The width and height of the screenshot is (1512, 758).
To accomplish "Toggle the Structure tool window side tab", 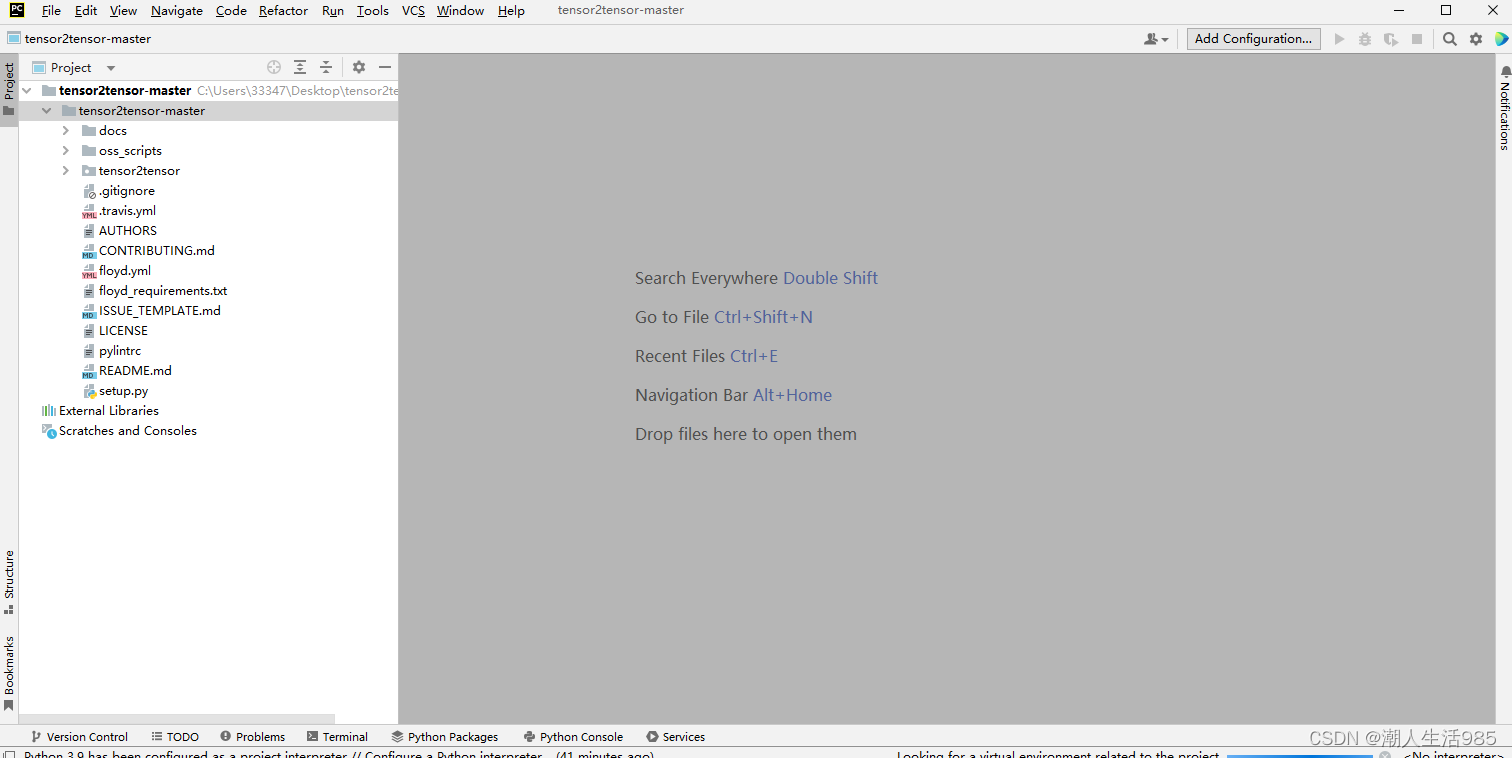I will (9, 582).
